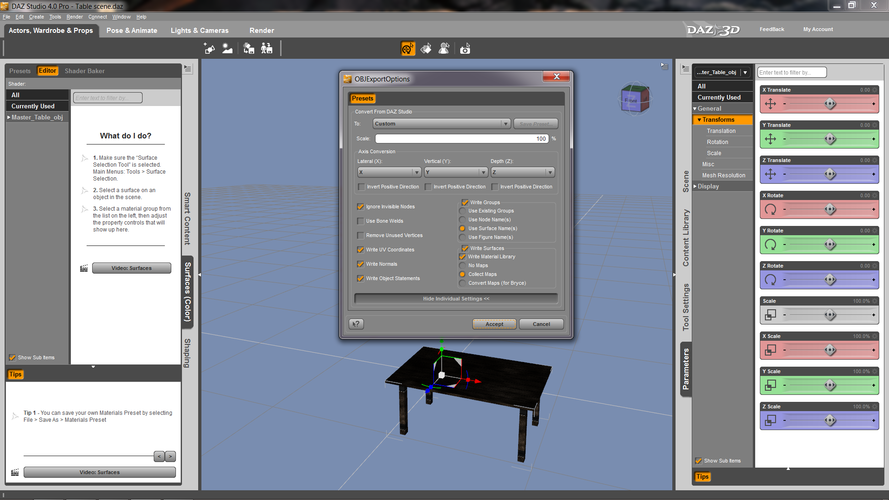Image resolution: width=889 pixels, height=500 pixels.
Task: Expand Master_Table_obj in surfaces list
Action: coord(9,117)
